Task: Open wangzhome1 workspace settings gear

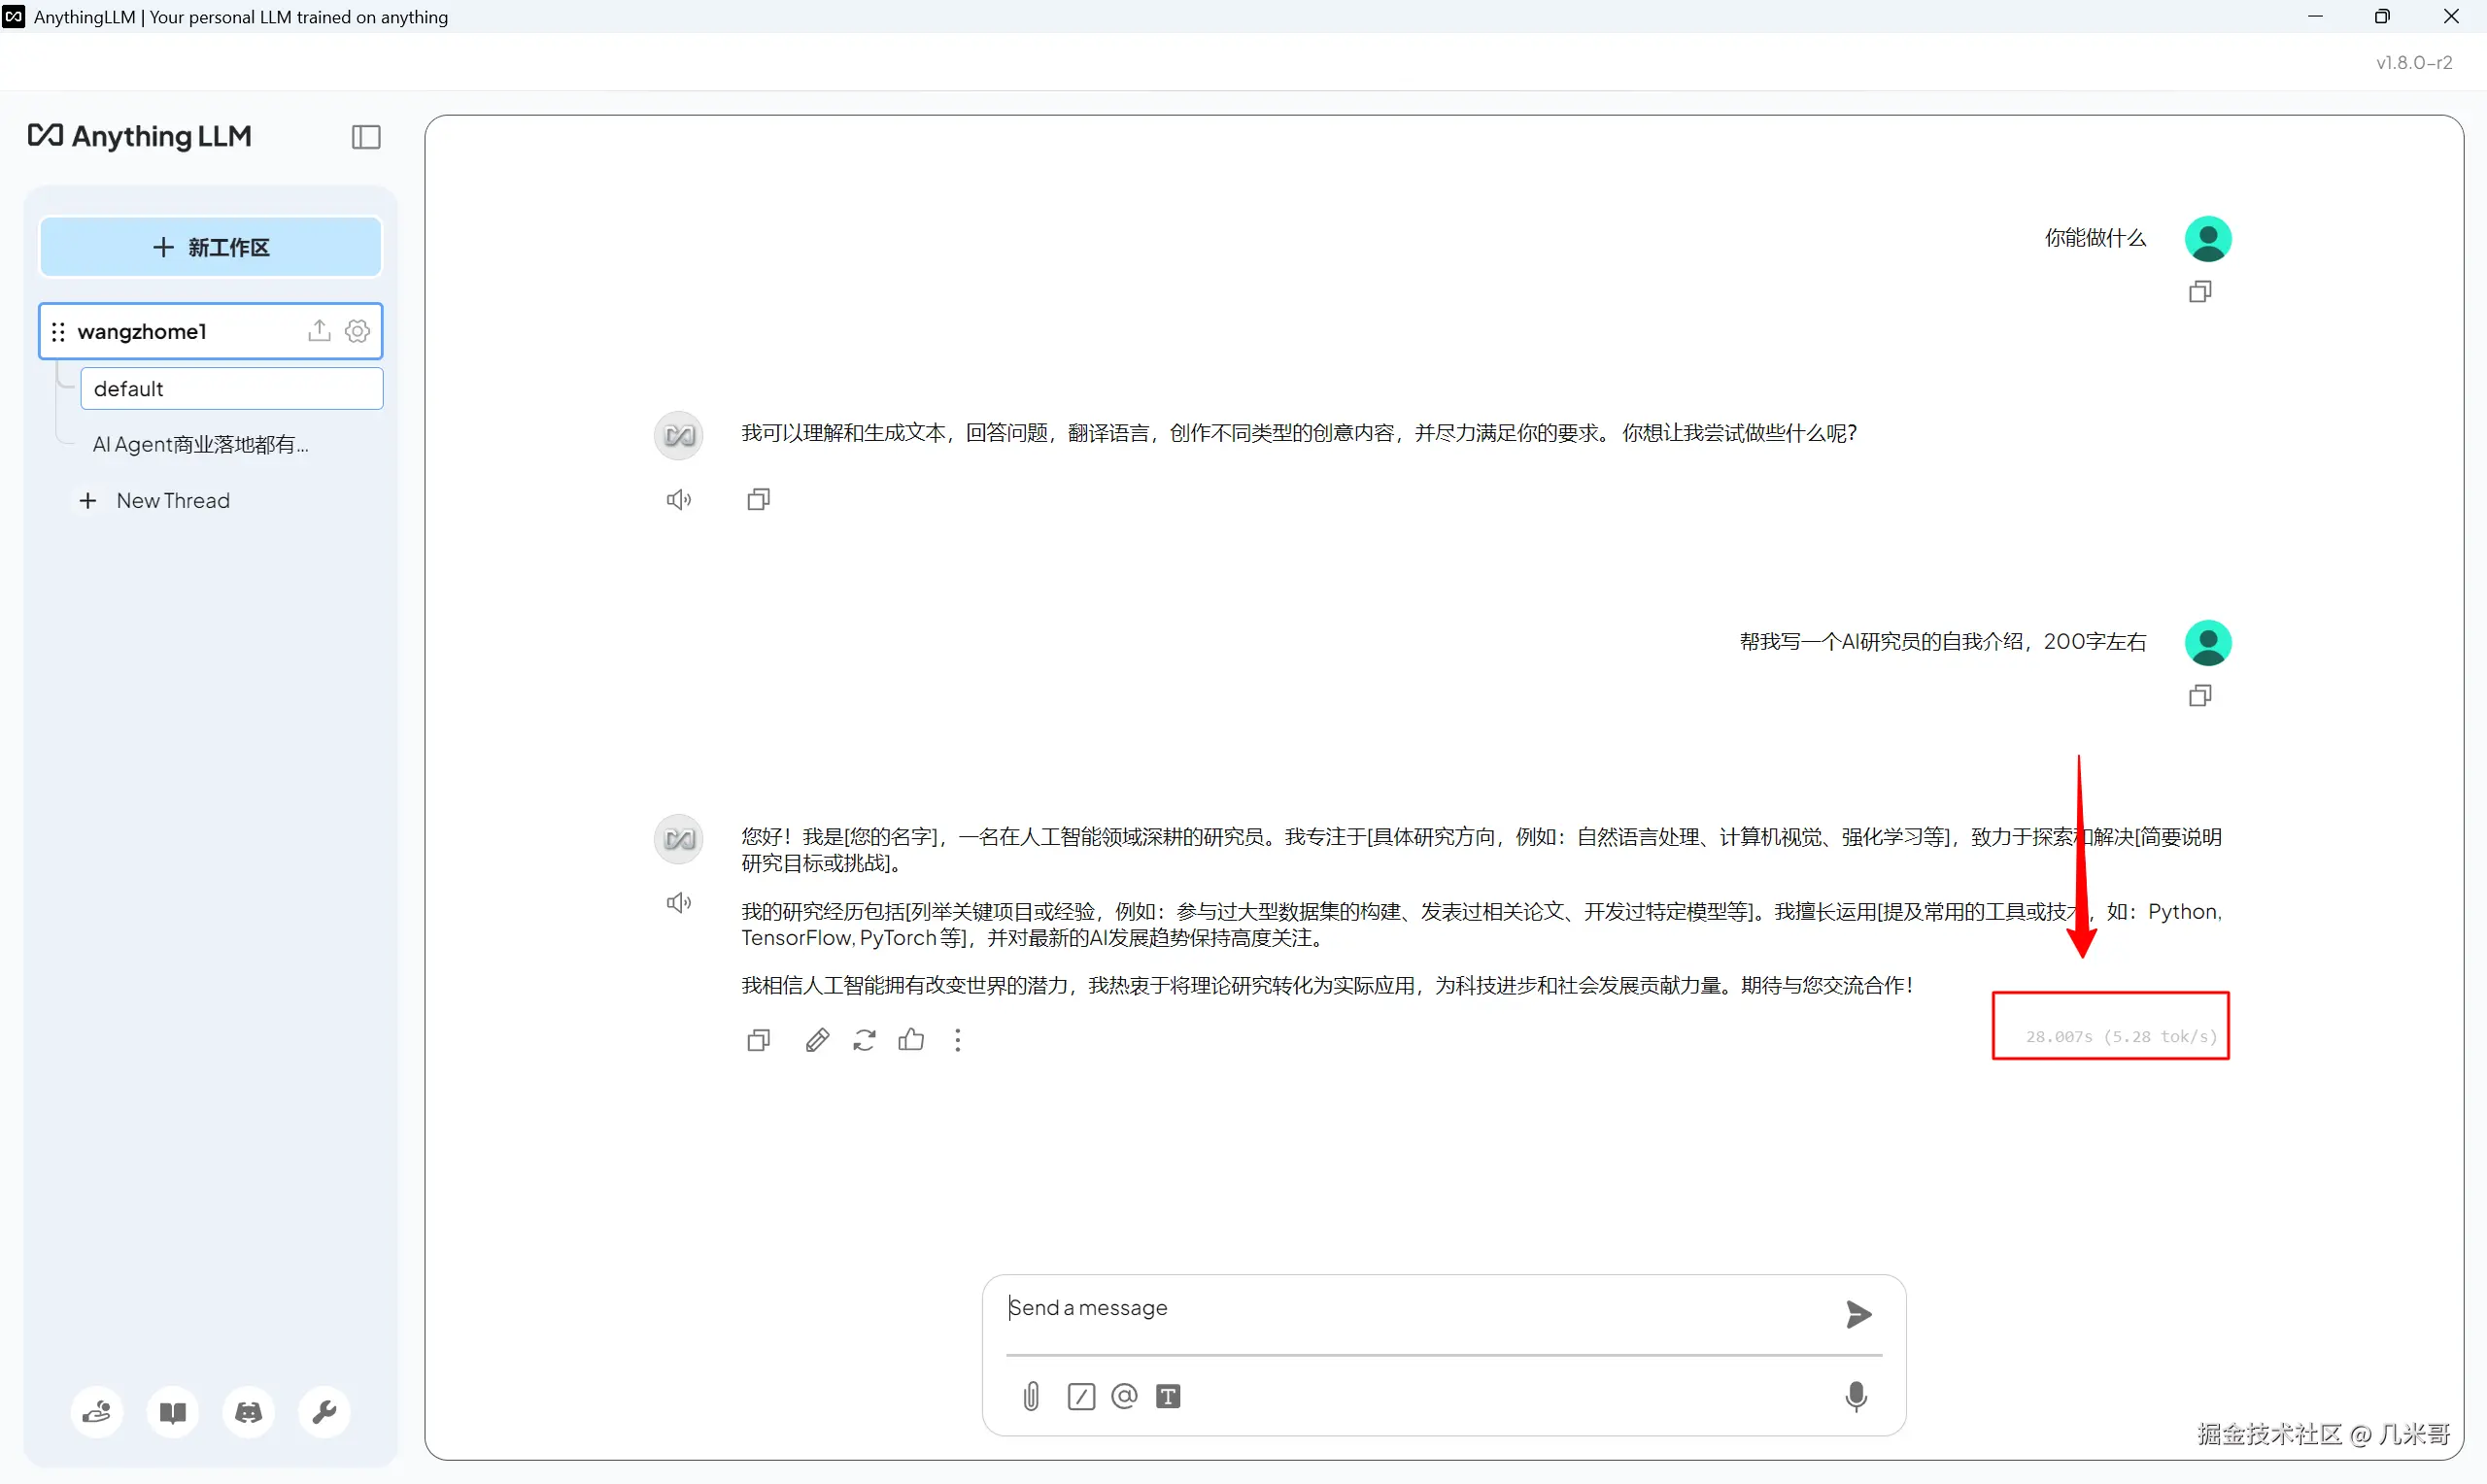Action: [x=357, y=330]
